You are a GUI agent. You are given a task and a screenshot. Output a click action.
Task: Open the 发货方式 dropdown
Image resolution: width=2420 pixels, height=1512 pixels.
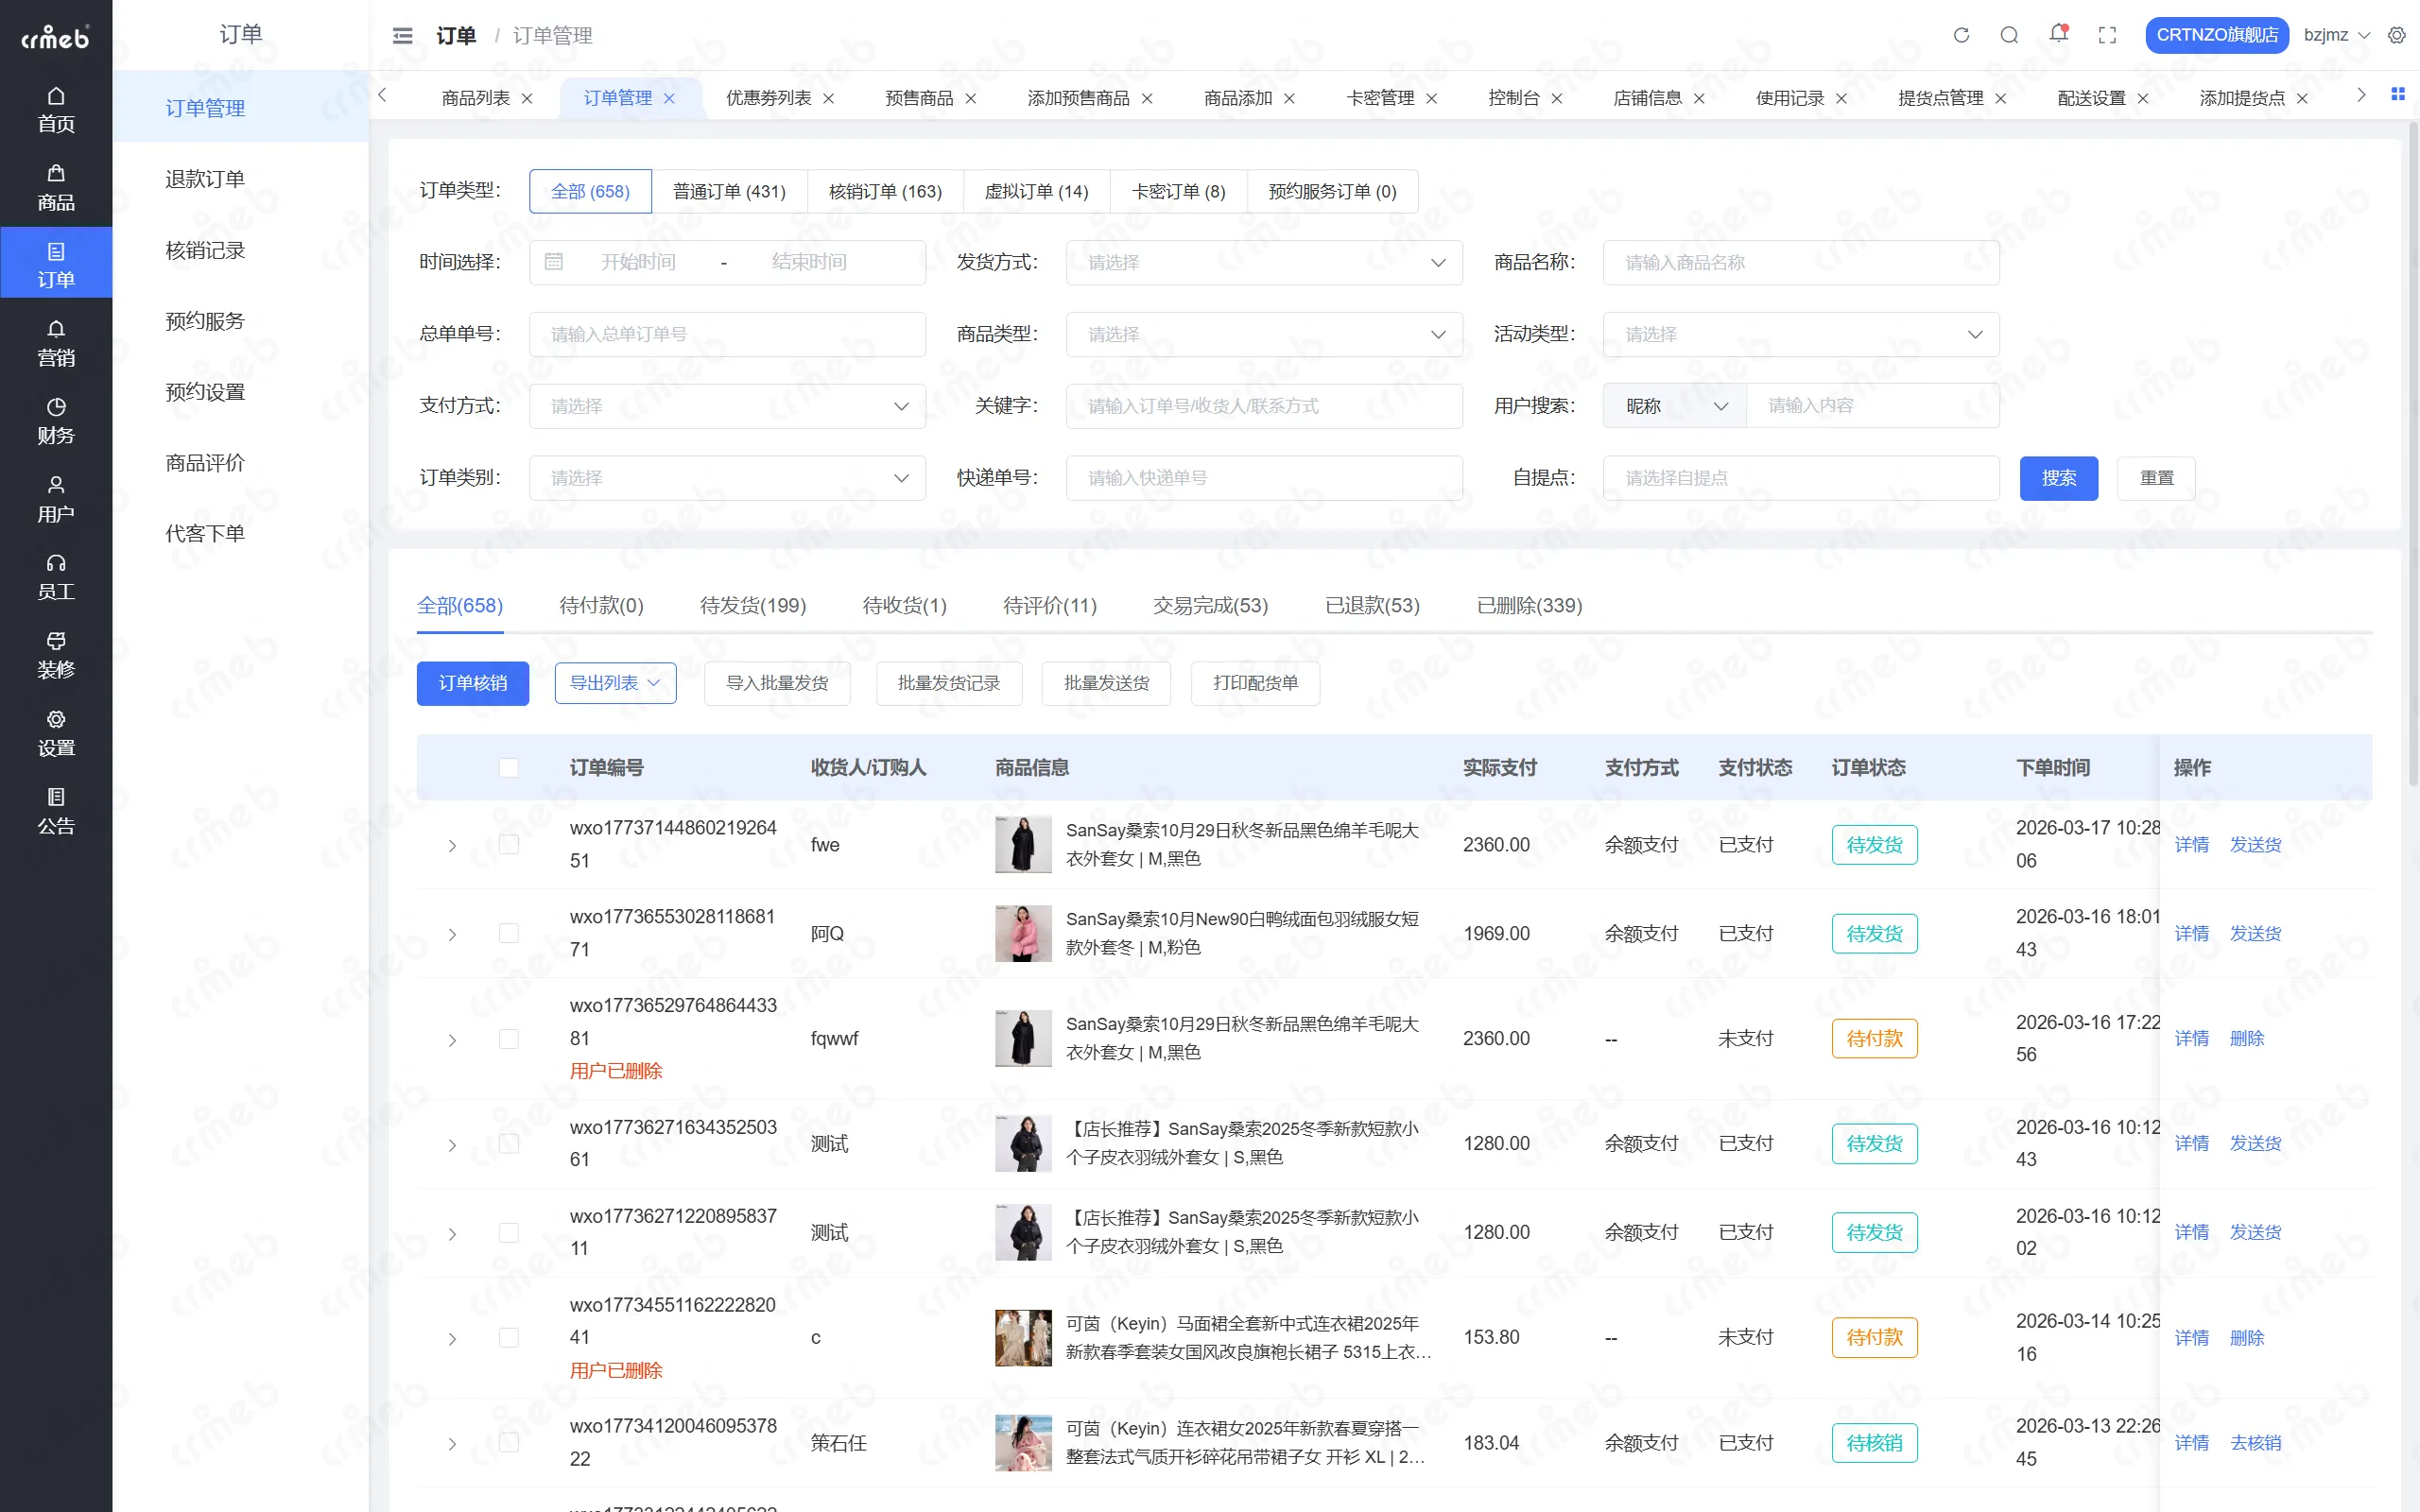tap(1264, 262)
